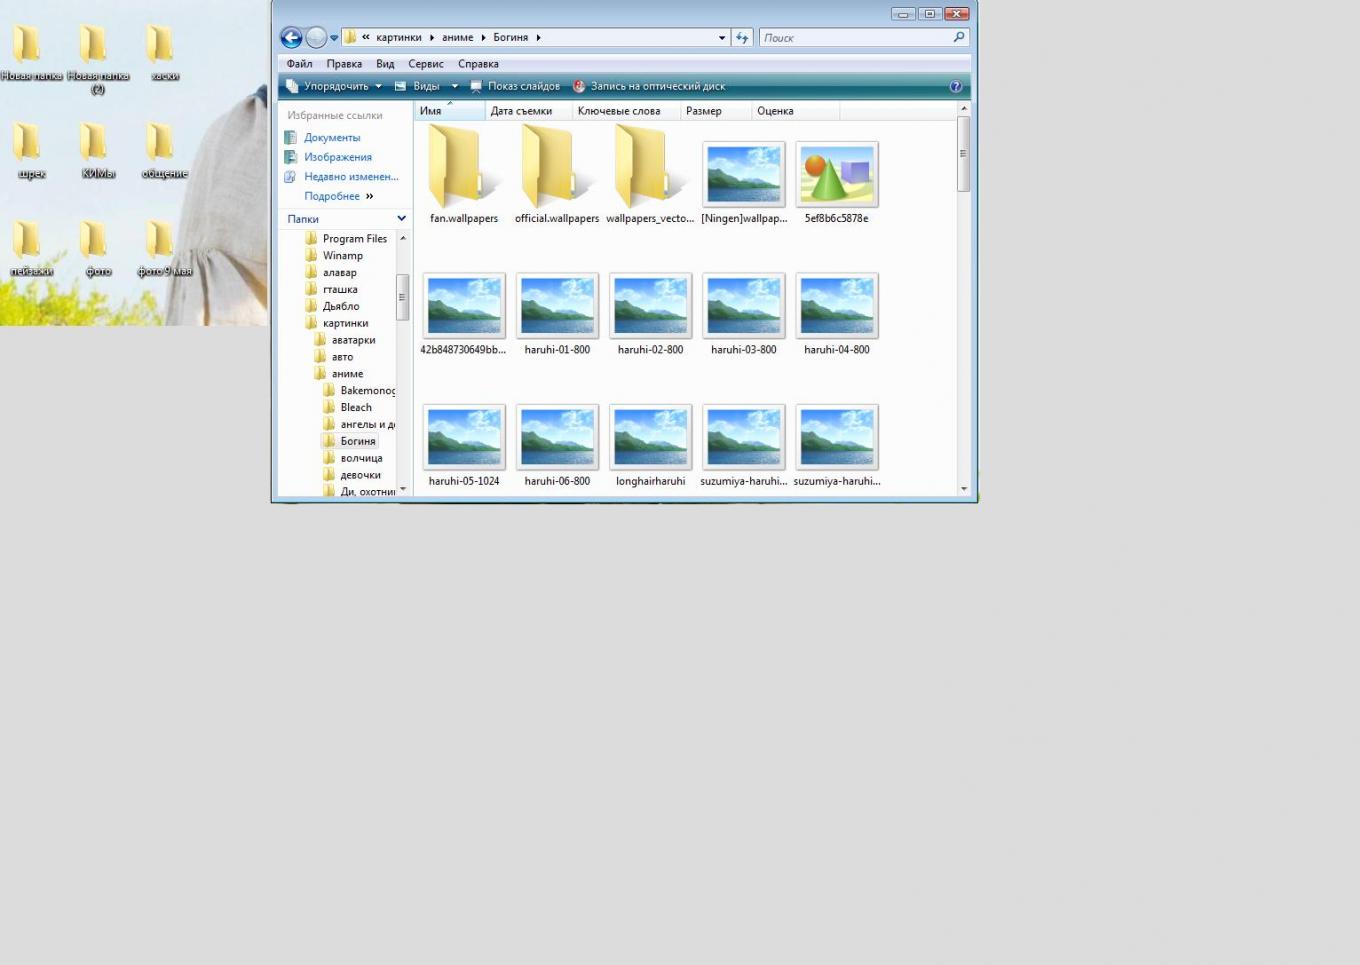Open the Файл menu
Viewport: 1360px width, 965px height.
[299, 64]
